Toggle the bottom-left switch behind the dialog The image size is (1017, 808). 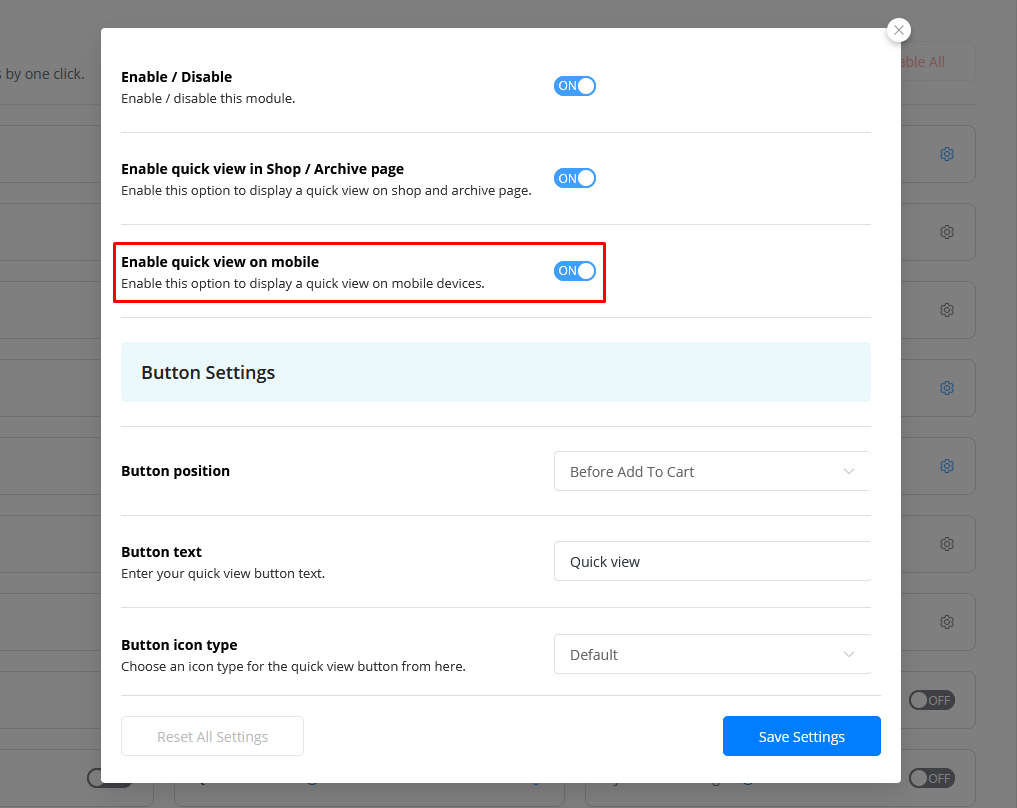tap(96, 778)
